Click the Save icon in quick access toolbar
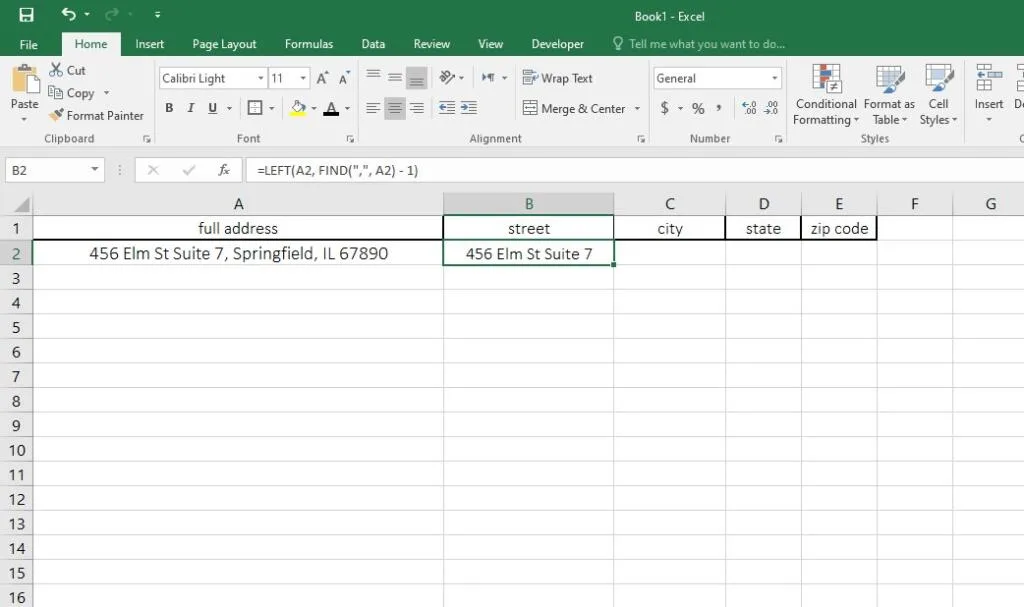This screenshot has height=607, width=1024. 26,15
